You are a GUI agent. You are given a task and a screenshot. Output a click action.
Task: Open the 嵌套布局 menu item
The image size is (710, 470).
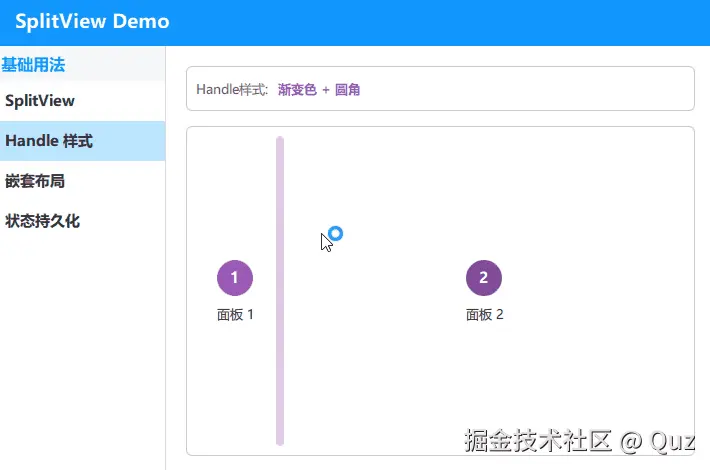coord(82,181)
